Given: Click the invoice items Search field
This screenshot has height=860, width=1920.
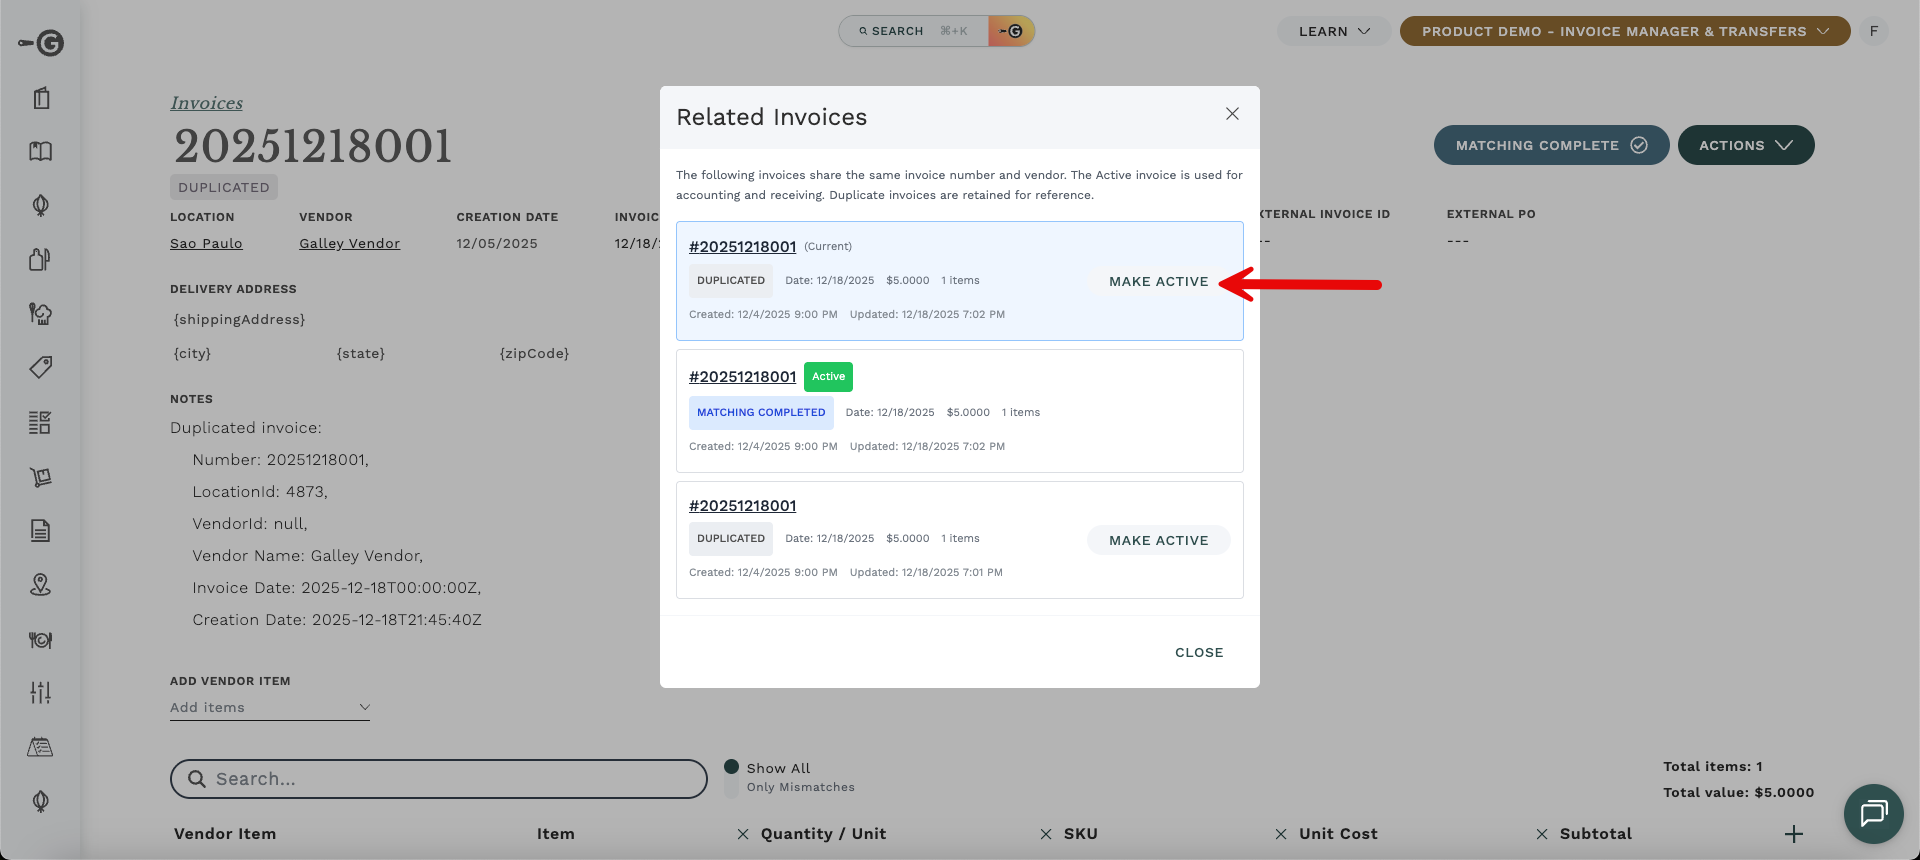Looking at the screenshot, I should [x=439, y=779].
